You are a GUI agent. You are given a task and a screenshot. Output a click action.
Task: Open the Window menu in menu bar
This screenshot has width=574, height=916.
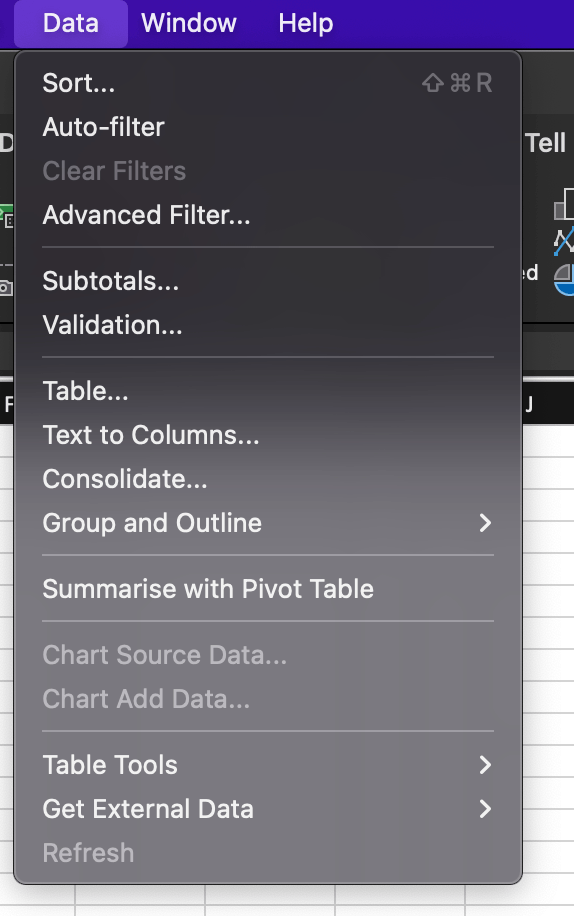click(x=189, y=23)
